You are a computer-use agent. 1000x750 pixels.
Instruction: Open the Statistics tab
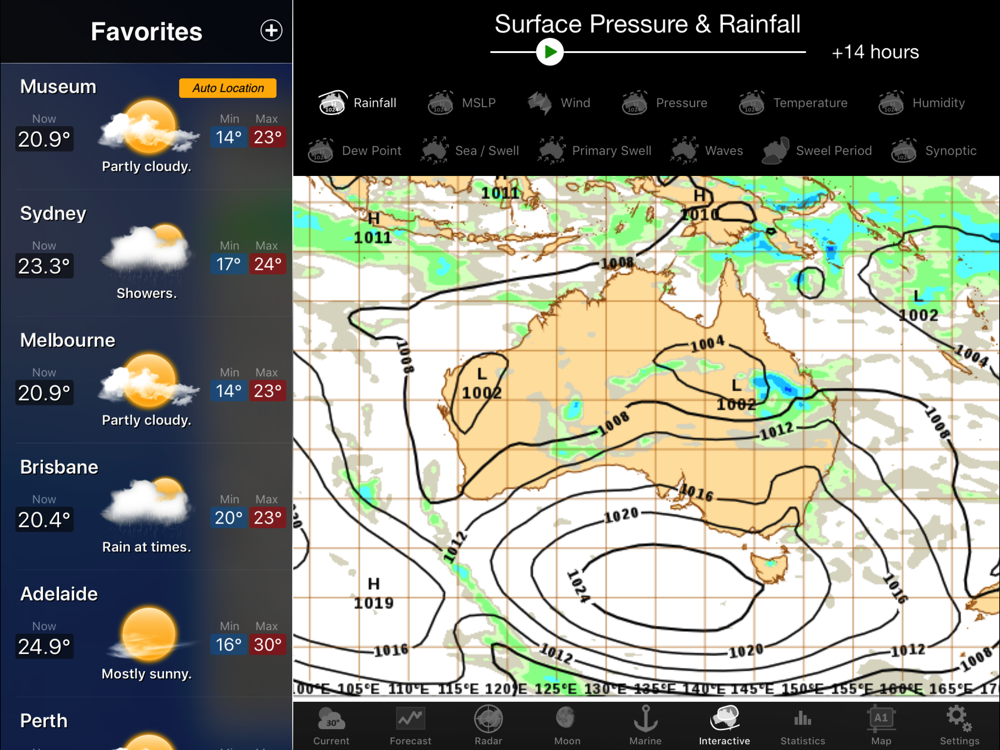(802, 726)
